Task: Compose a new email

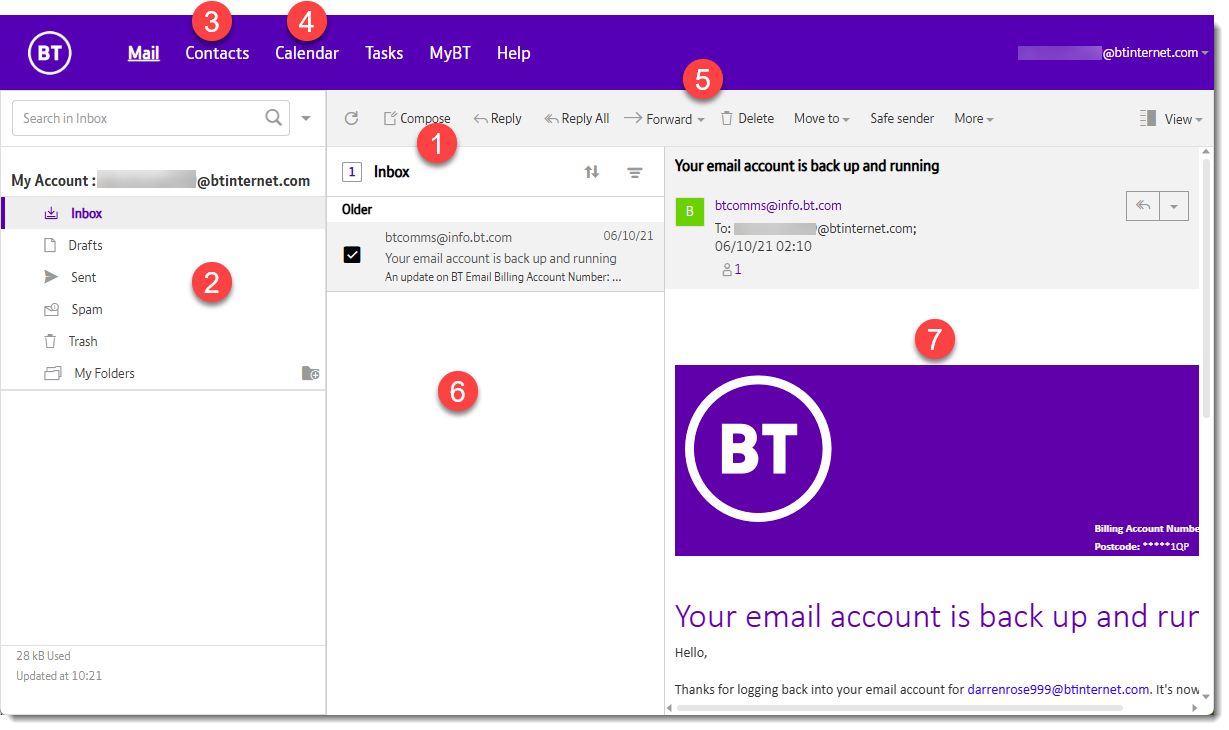Action: point(417,118)
